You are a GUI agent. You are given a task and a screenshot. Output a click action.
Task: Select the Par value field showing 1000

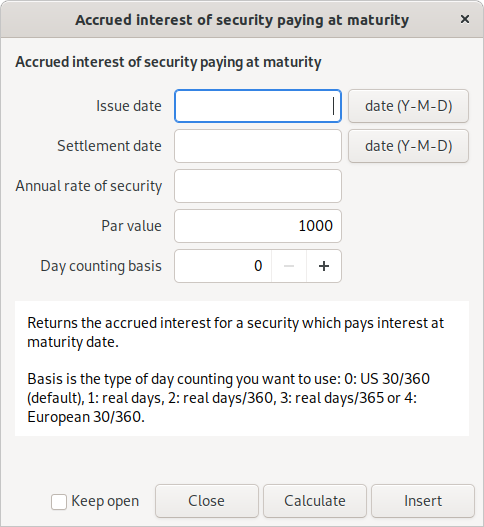pyautogui.click(x=258, y=226)
